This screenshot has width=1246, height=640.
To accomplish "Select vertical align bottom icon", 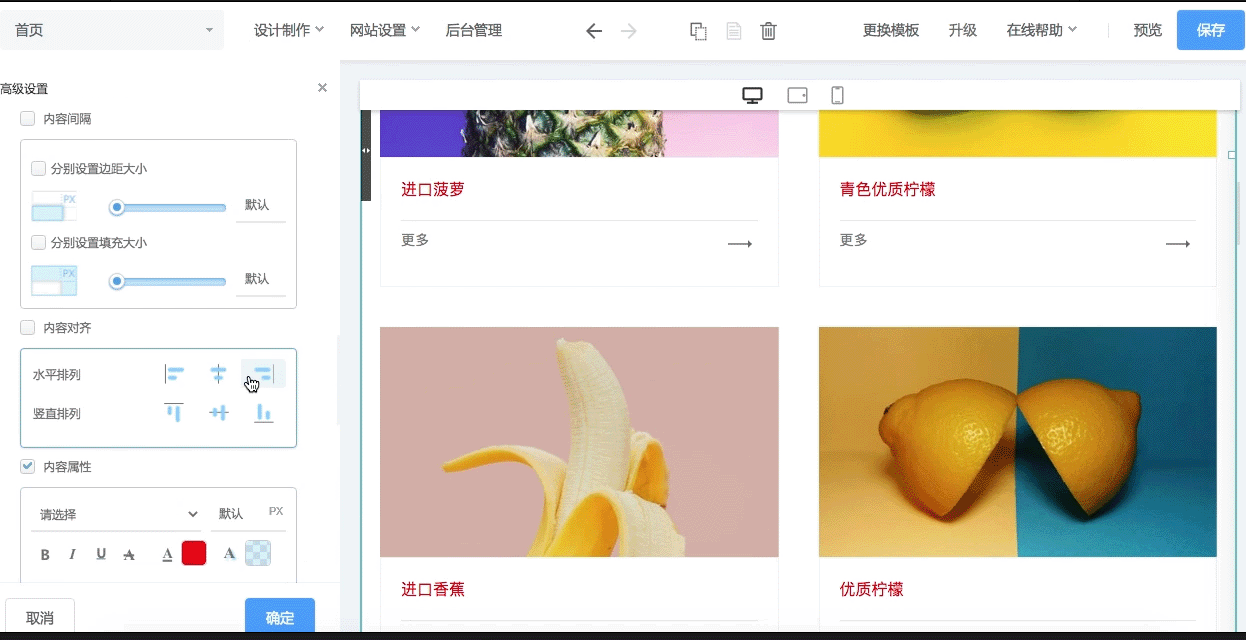I will point(263,413).
